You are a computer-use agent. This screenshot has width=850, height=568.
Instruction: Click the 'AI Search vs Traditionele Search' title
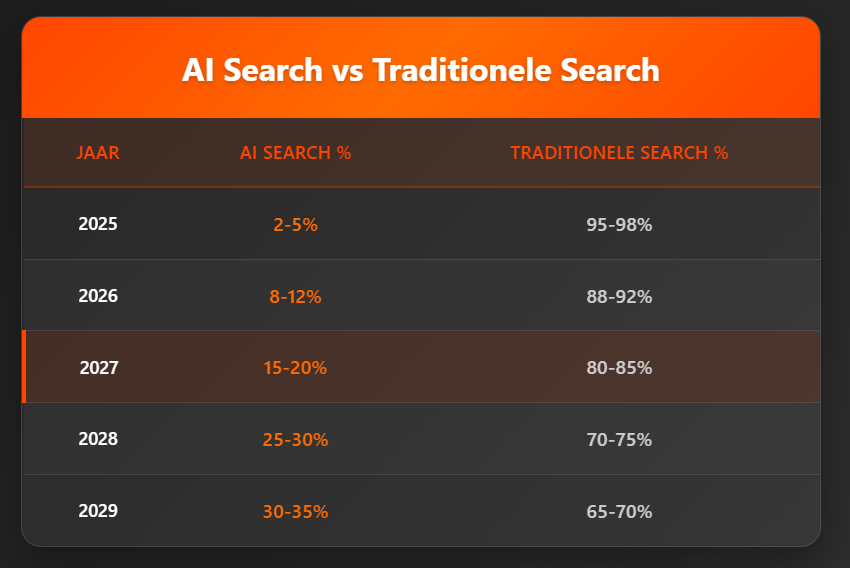pos(421,71)
